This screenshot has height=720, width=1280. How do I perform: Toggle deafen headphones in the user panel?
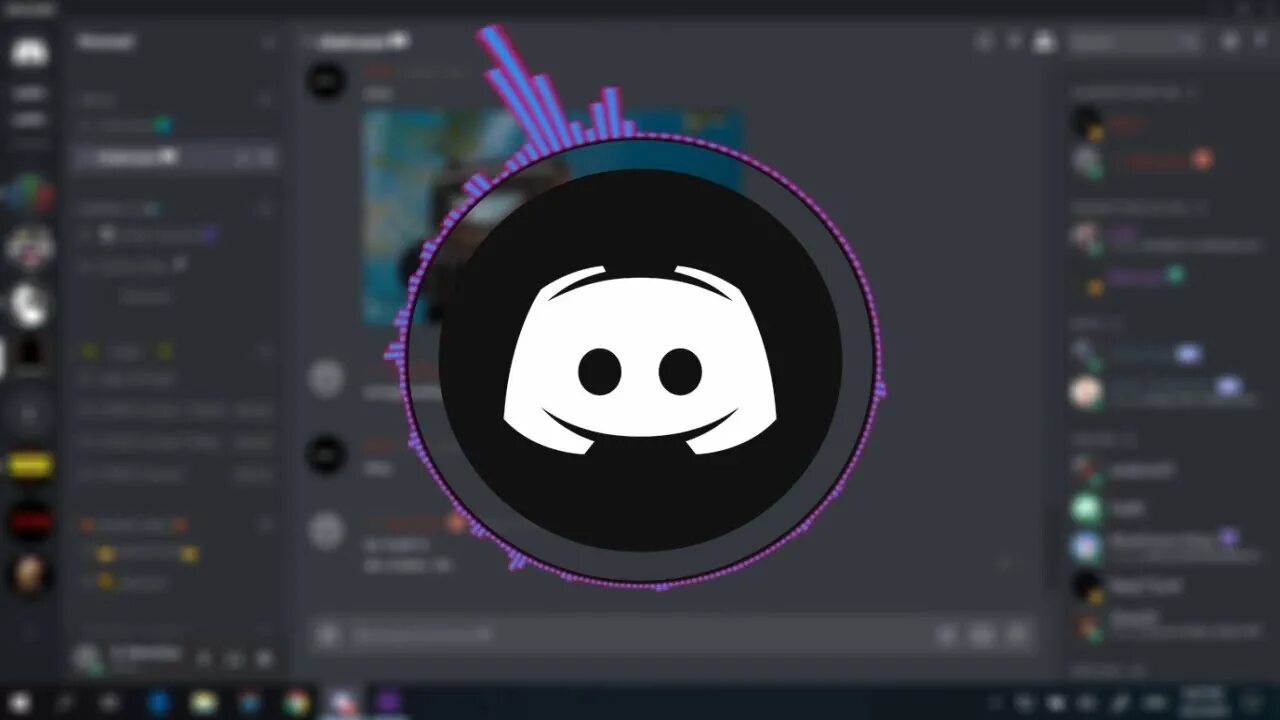tap(234, 658)
